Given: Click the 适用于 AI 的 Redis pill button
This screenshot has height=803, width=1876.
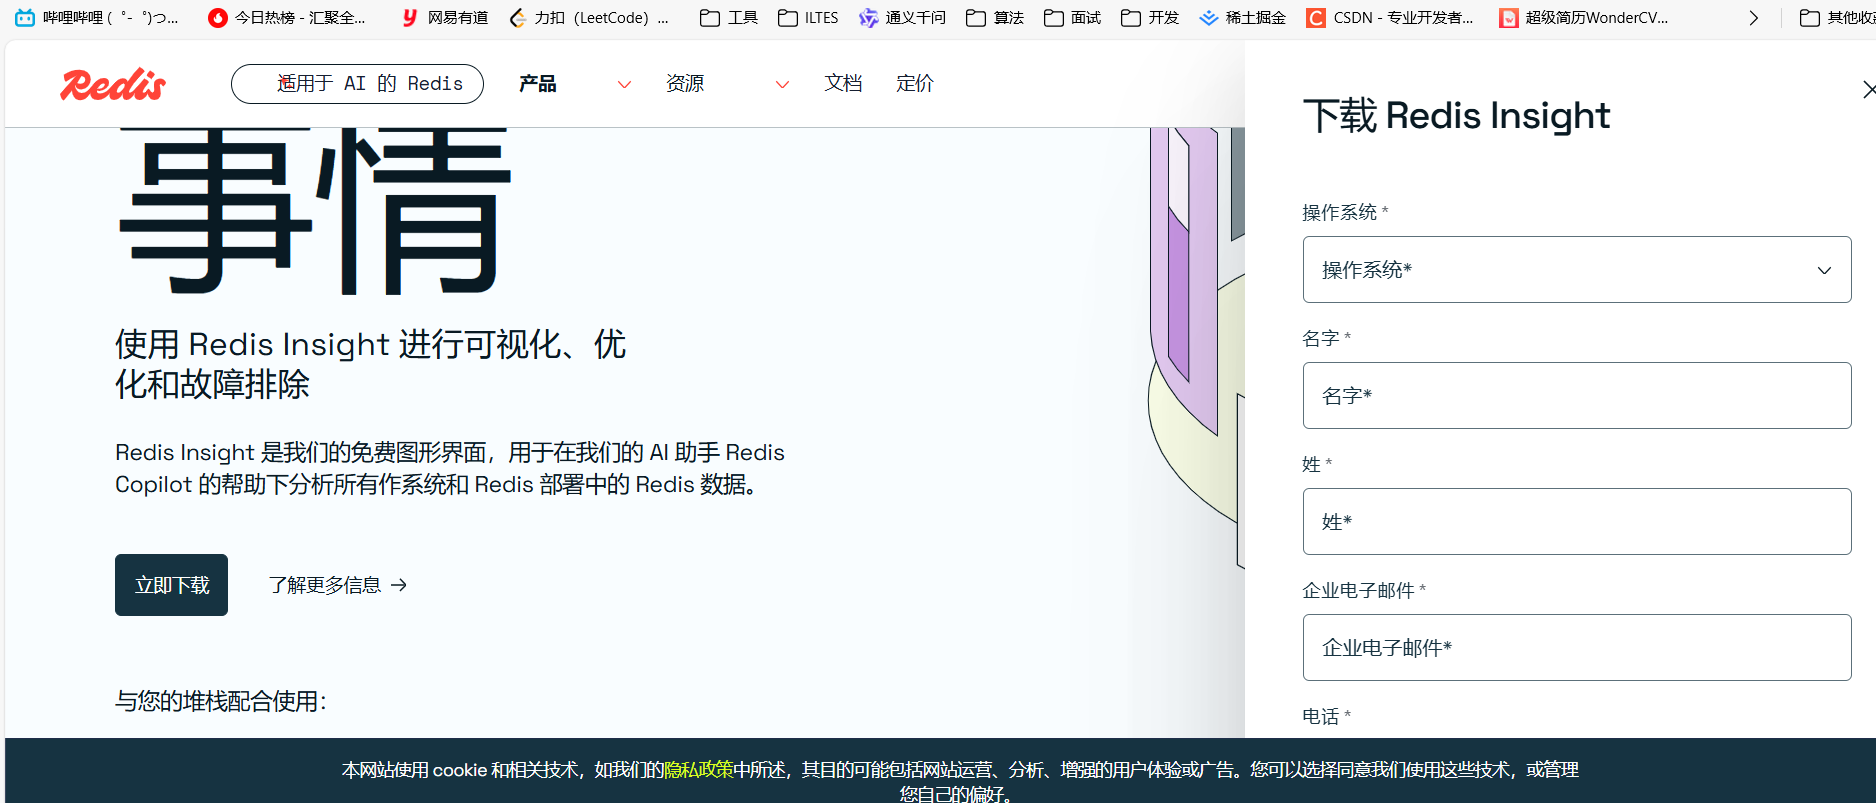Looking at the screenshot, I should tap(357, 84).
